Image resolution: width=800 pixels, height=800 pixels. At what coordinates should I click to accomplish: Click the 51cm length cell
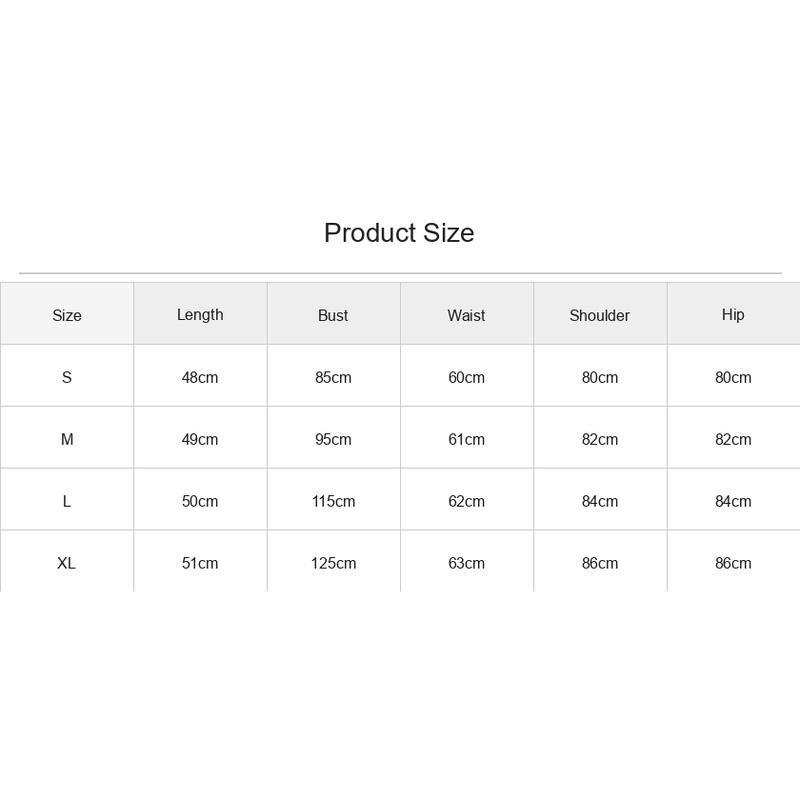[x=200, y=563]
